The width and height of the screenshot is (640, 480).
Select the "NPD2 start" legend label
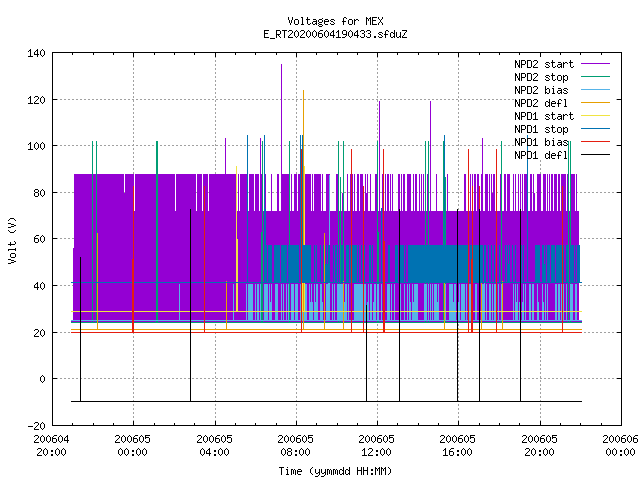544,64
